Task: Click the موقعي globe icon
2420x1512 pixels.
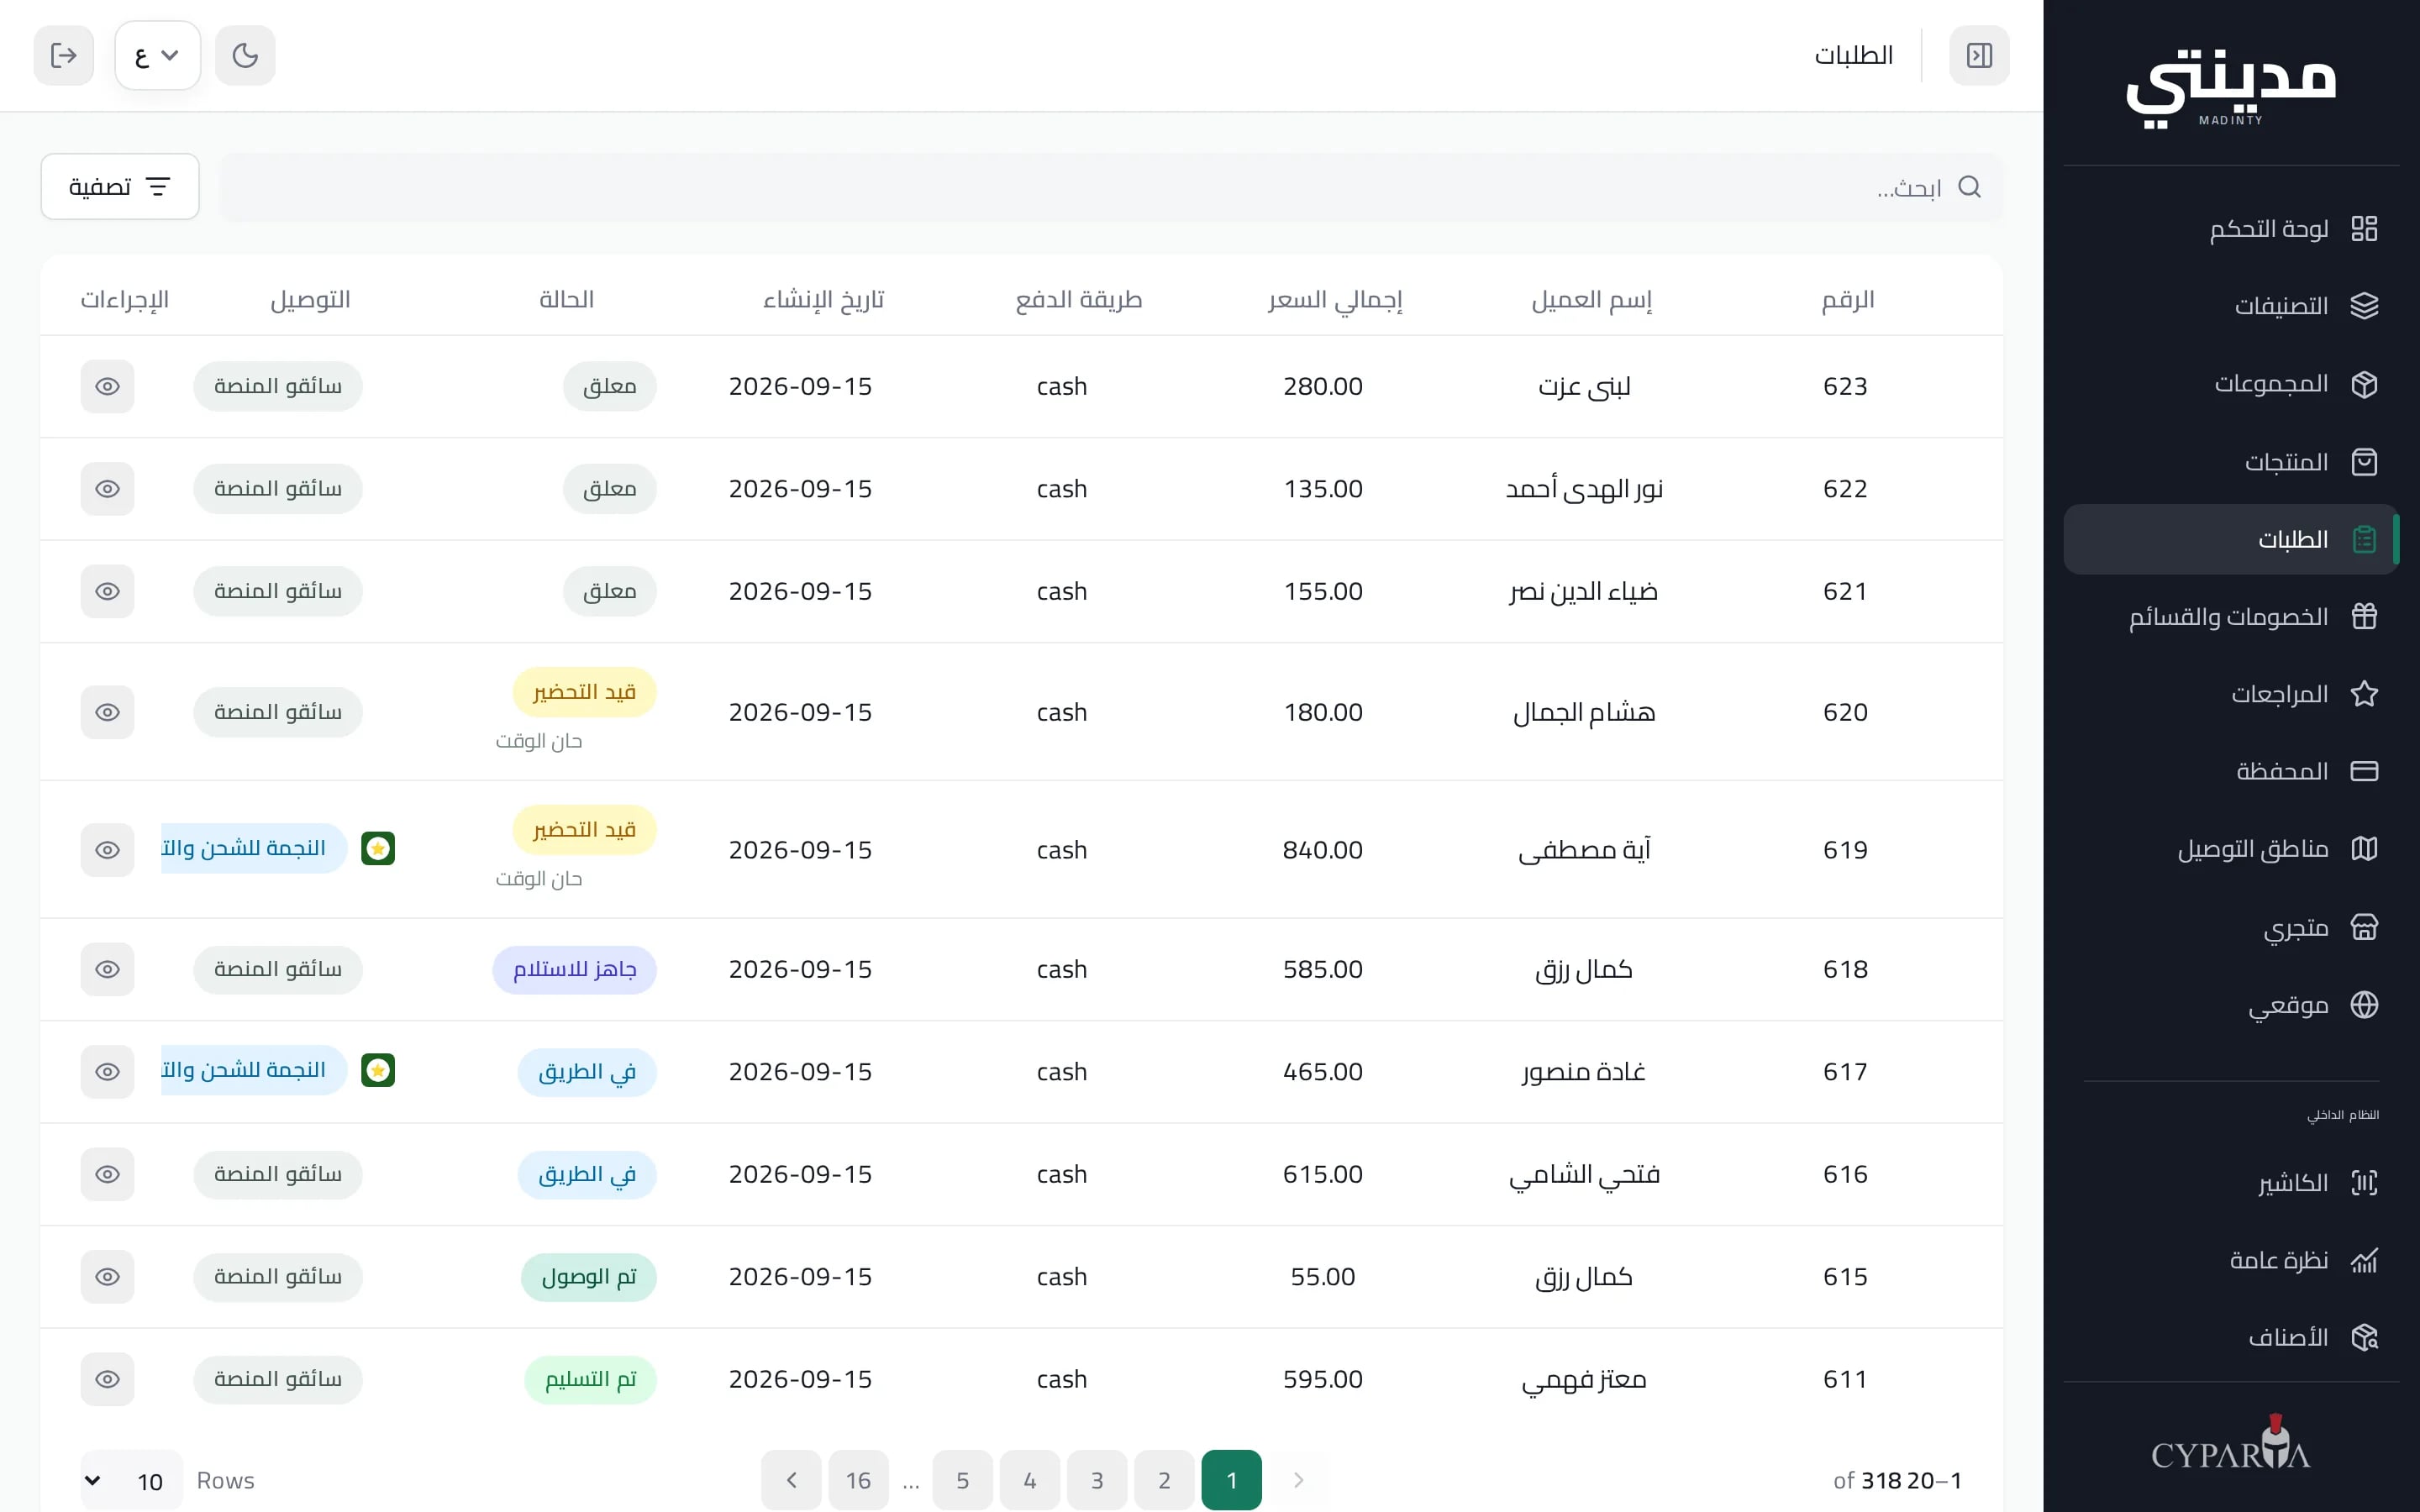Action: (2364, 1004)
